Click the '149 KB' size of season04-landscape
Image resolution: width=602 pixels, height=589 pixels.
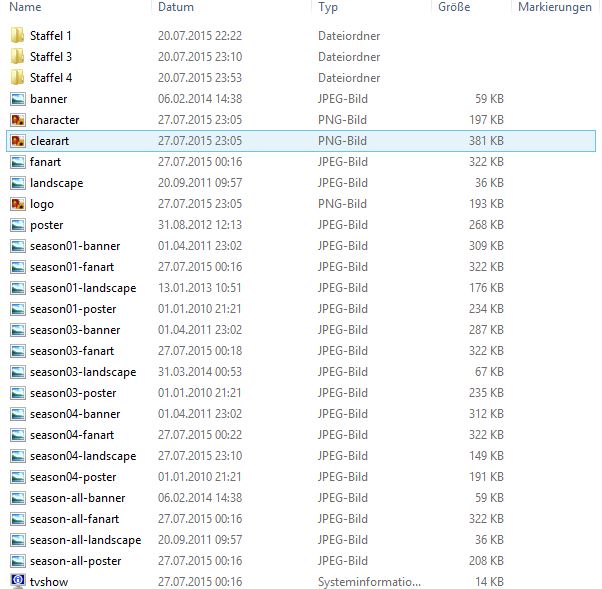pos(486,456)
